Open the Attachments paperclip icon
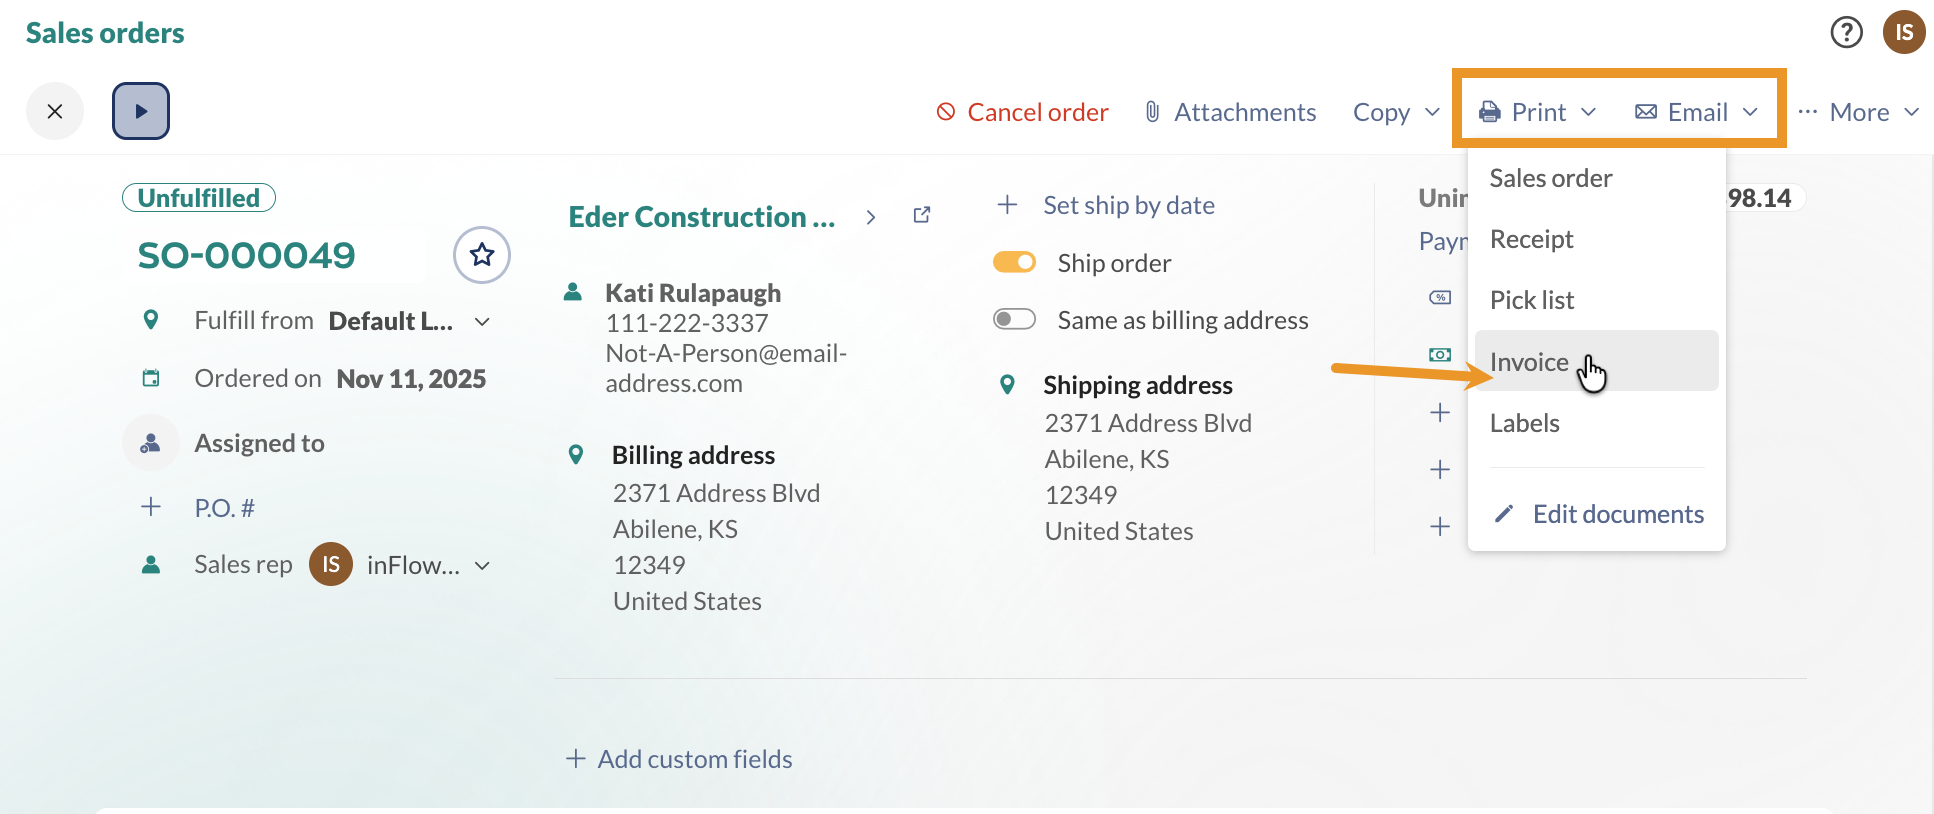 click(x=1151, y=112)
